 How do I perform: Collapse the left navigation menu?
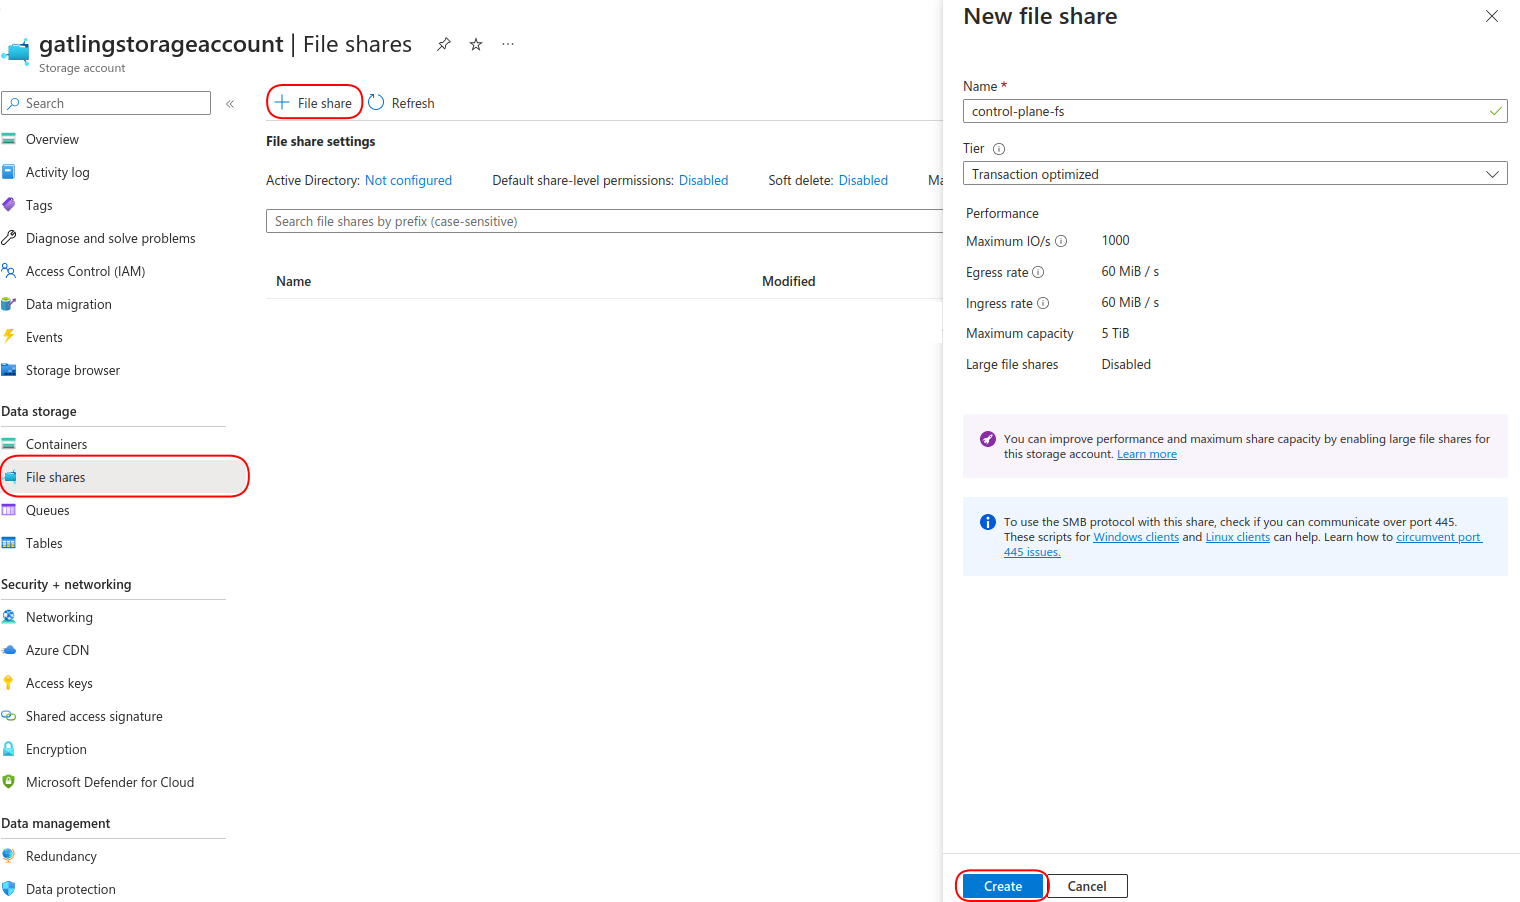coord(230,104)
